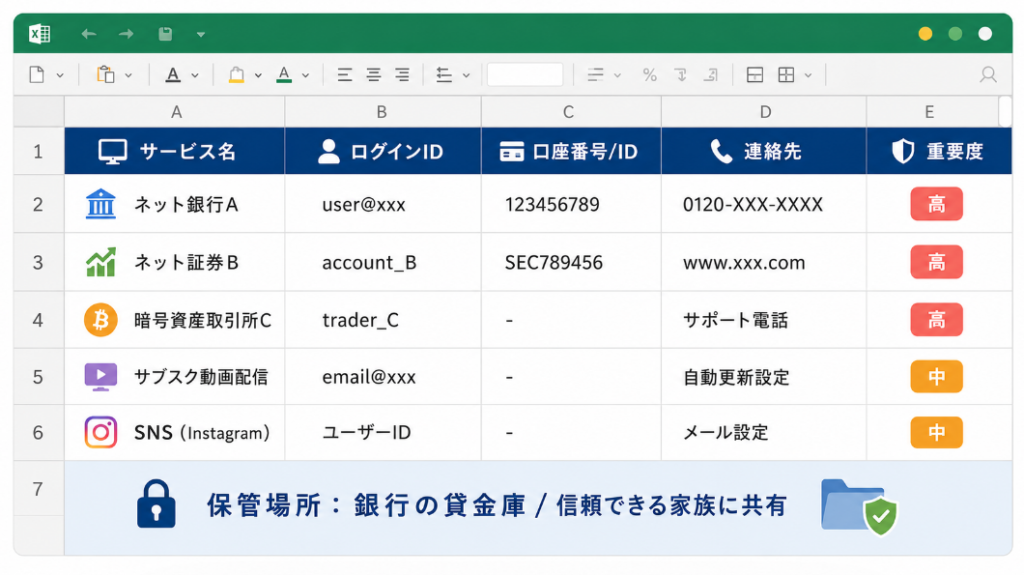1024x575 pixels.
Task: Expand the new document dropdown arrow
Action: (60, 76)
